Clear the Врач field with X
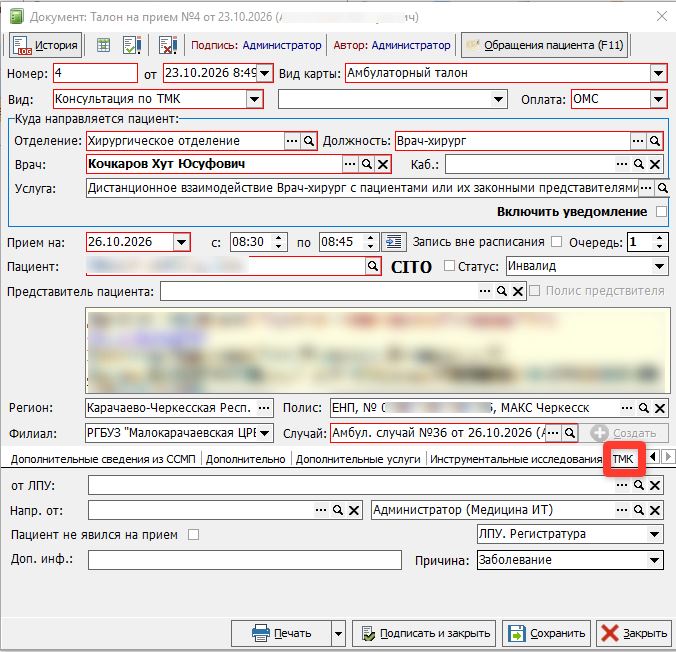Screen dimensions: 676x652 383,164
